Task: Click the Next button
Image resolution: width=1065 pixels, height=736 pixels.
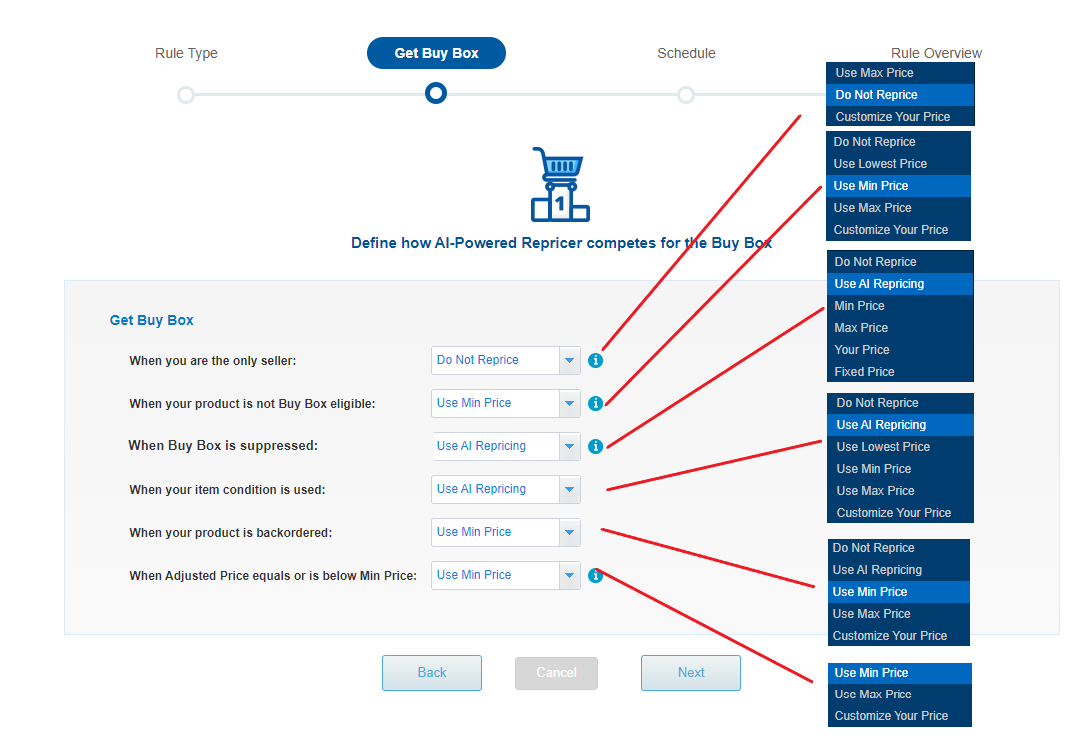Action: tap(691, 673)
